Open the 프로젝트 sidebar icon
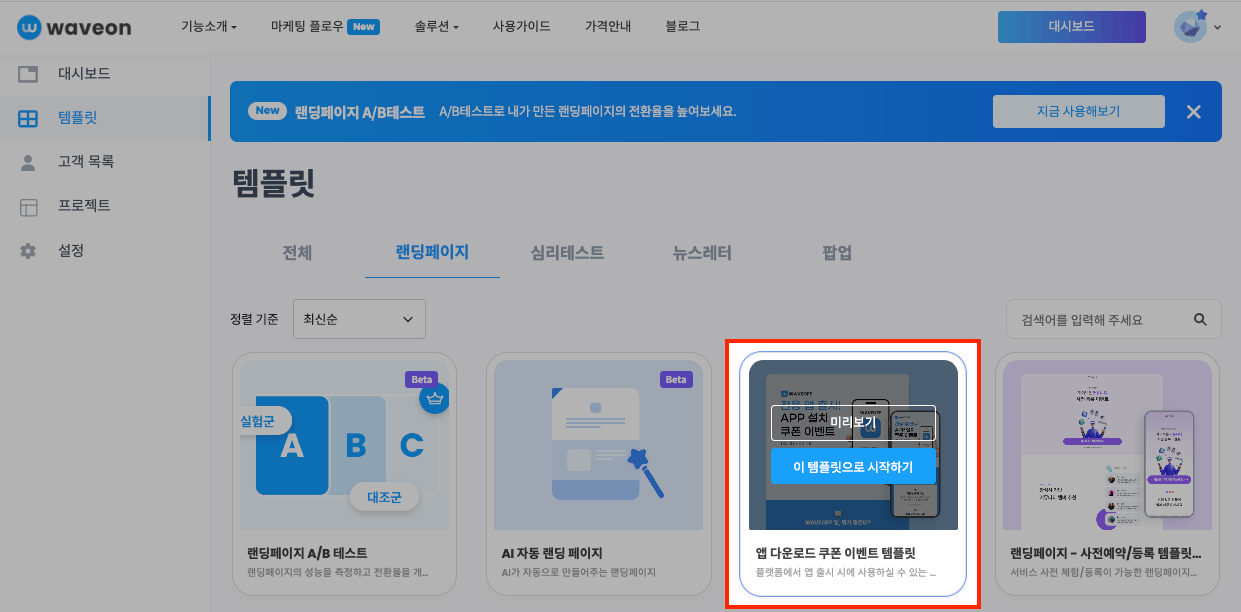Image resolution: width=1241 pixels, height=612 pixels. pos(27,205)
